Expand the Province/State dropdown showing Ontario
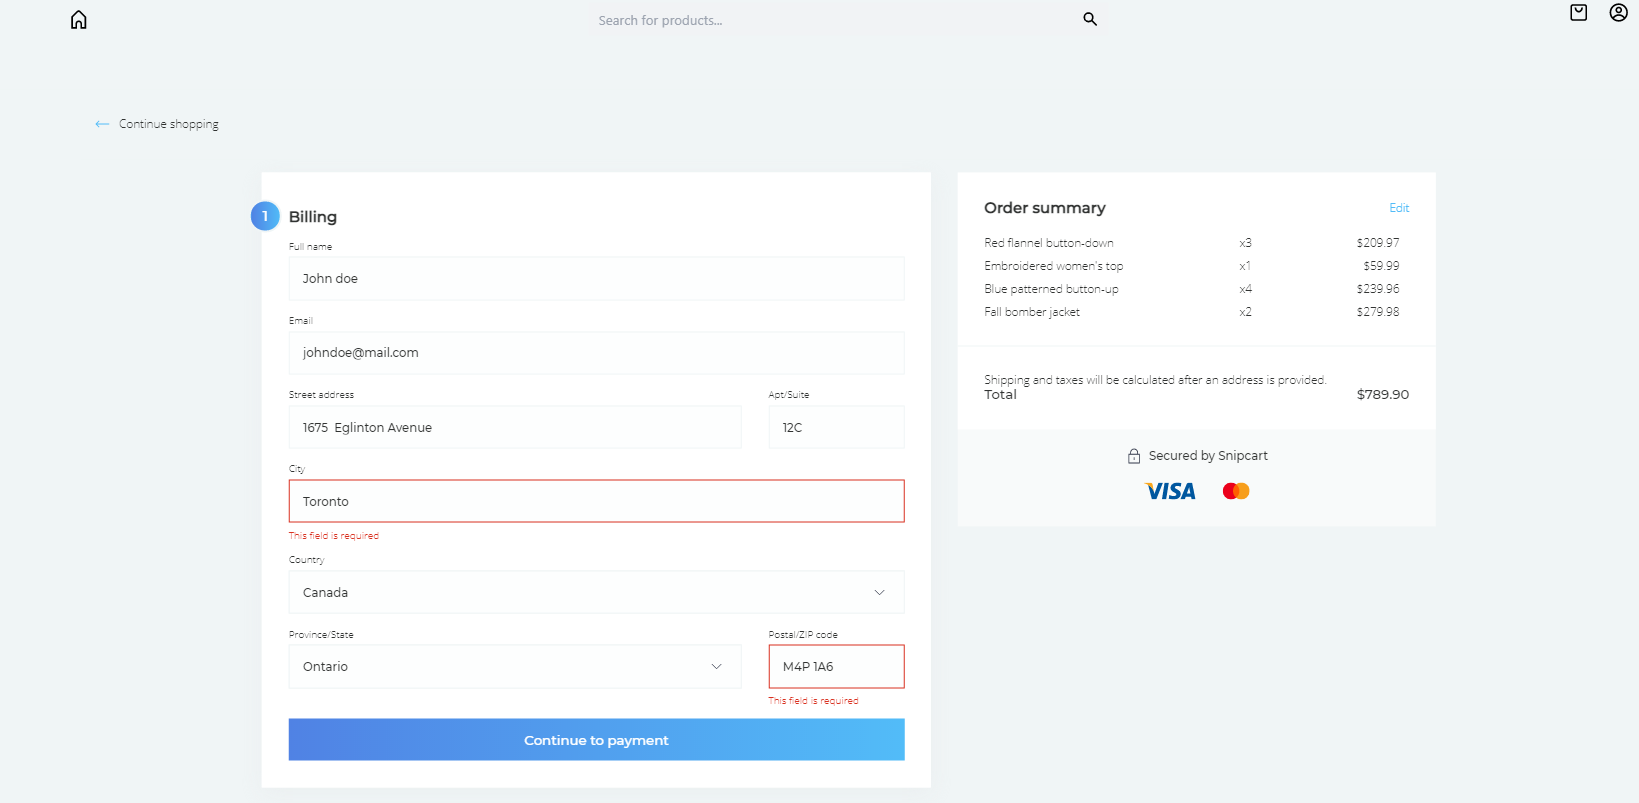The height and width of the screenshot is (803, 1639). 514,666
